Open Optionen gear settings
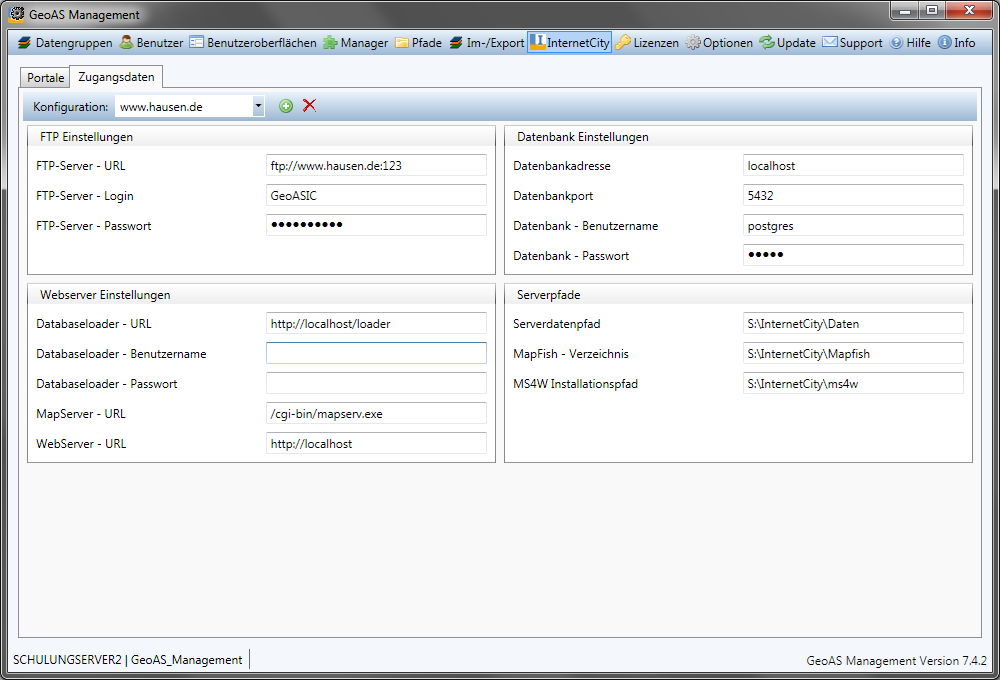 coord(719,43)
